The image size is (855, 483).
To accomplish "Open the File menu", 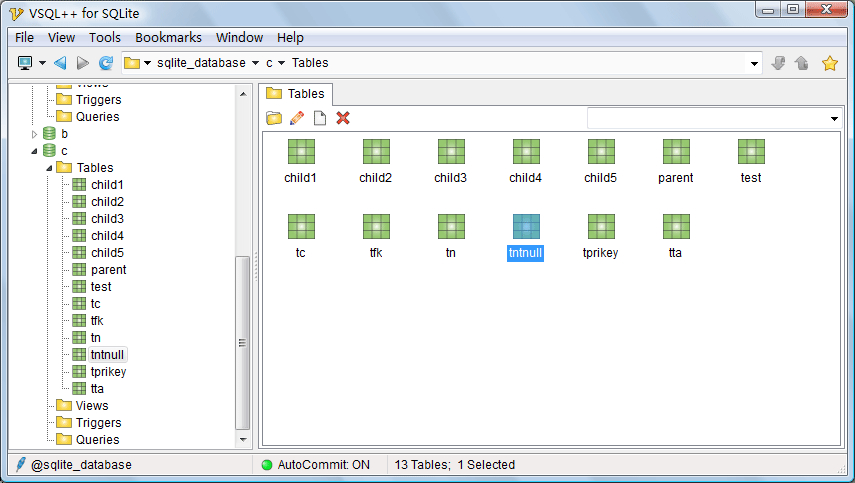I will (x=25, y=38).
